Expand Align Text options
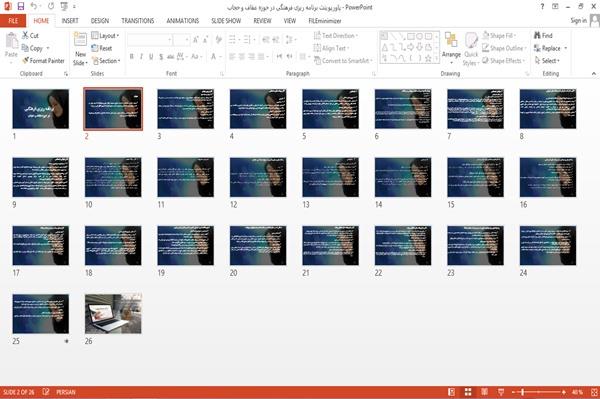The image size is (600, 399). click(x=331, y=48)
